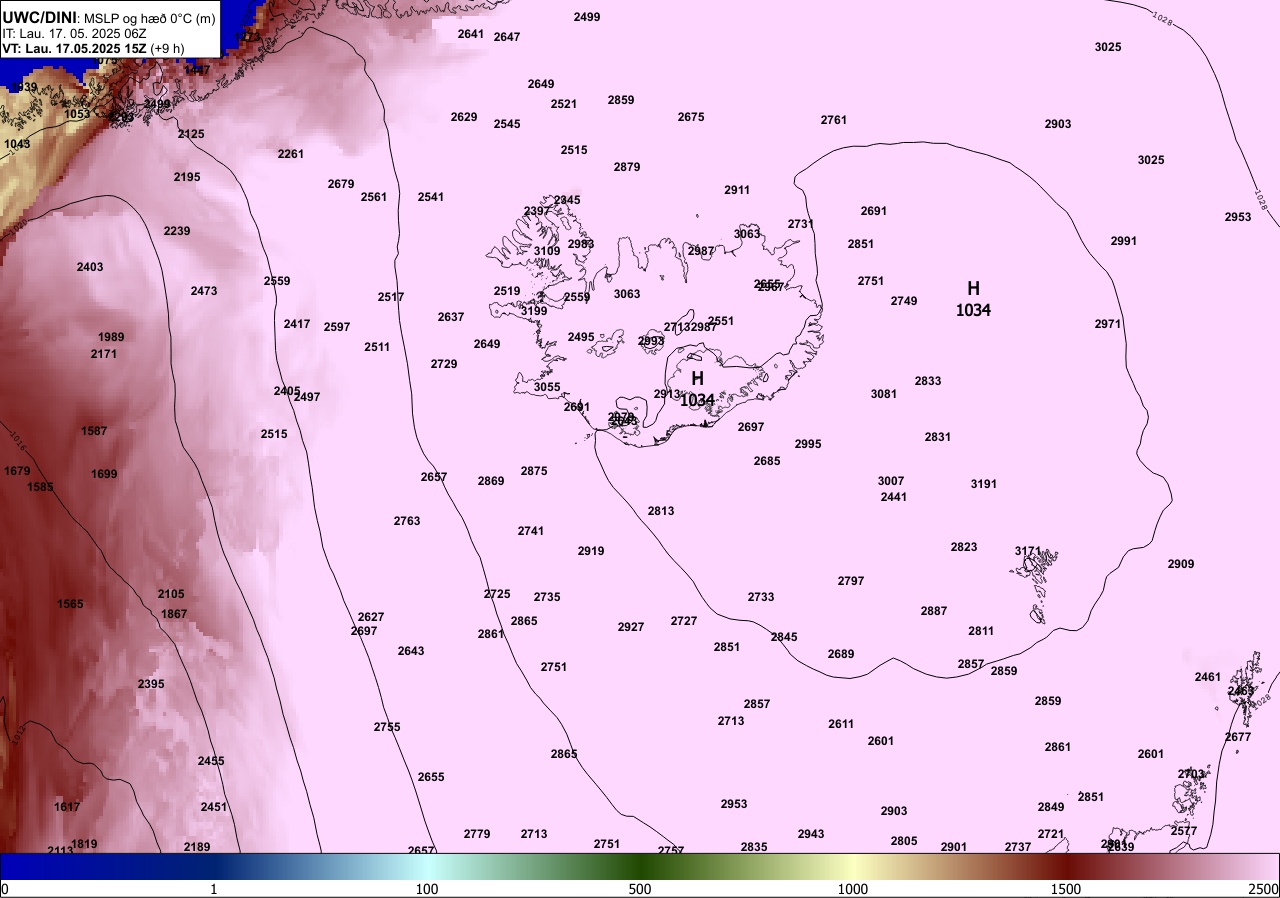1280x898 pixels.
Task: Click the freezing level value 2441
Action: click(x=894, y=497)
